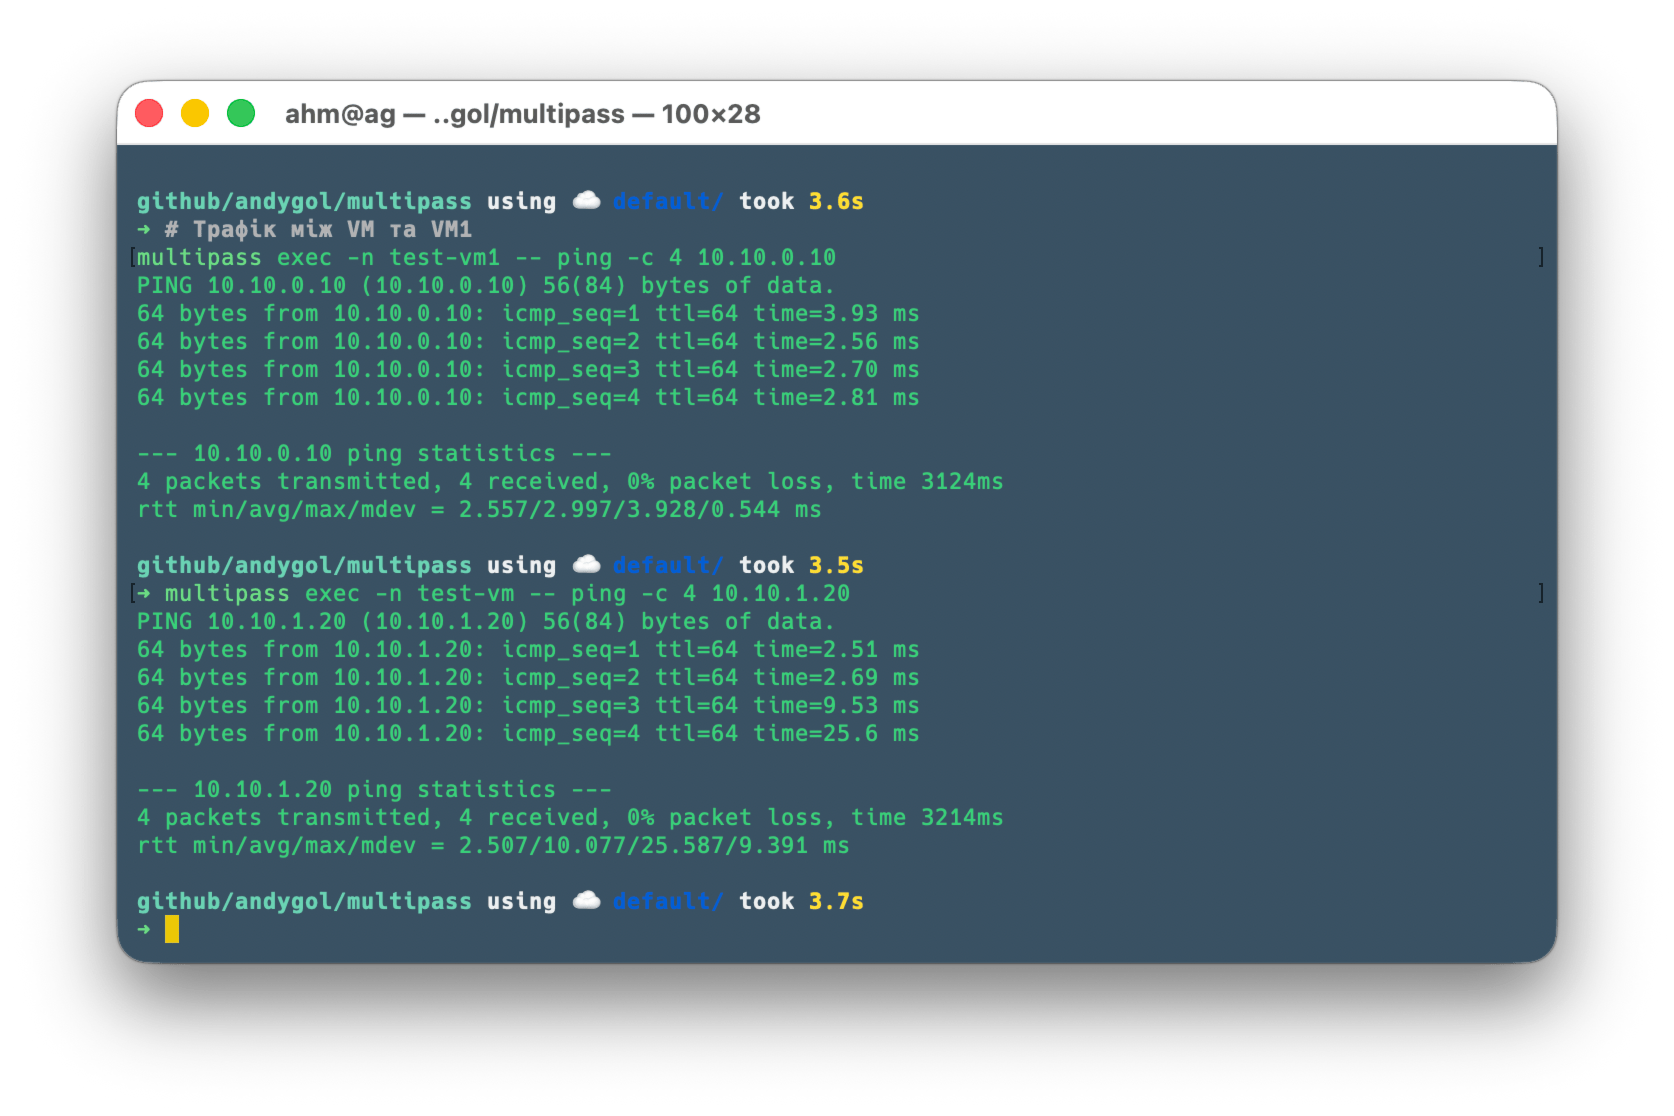Image resolution: width=1674 pixels, height=1116 pixels.
Task: Click the green zoom traffic light button
Action: 240,113
